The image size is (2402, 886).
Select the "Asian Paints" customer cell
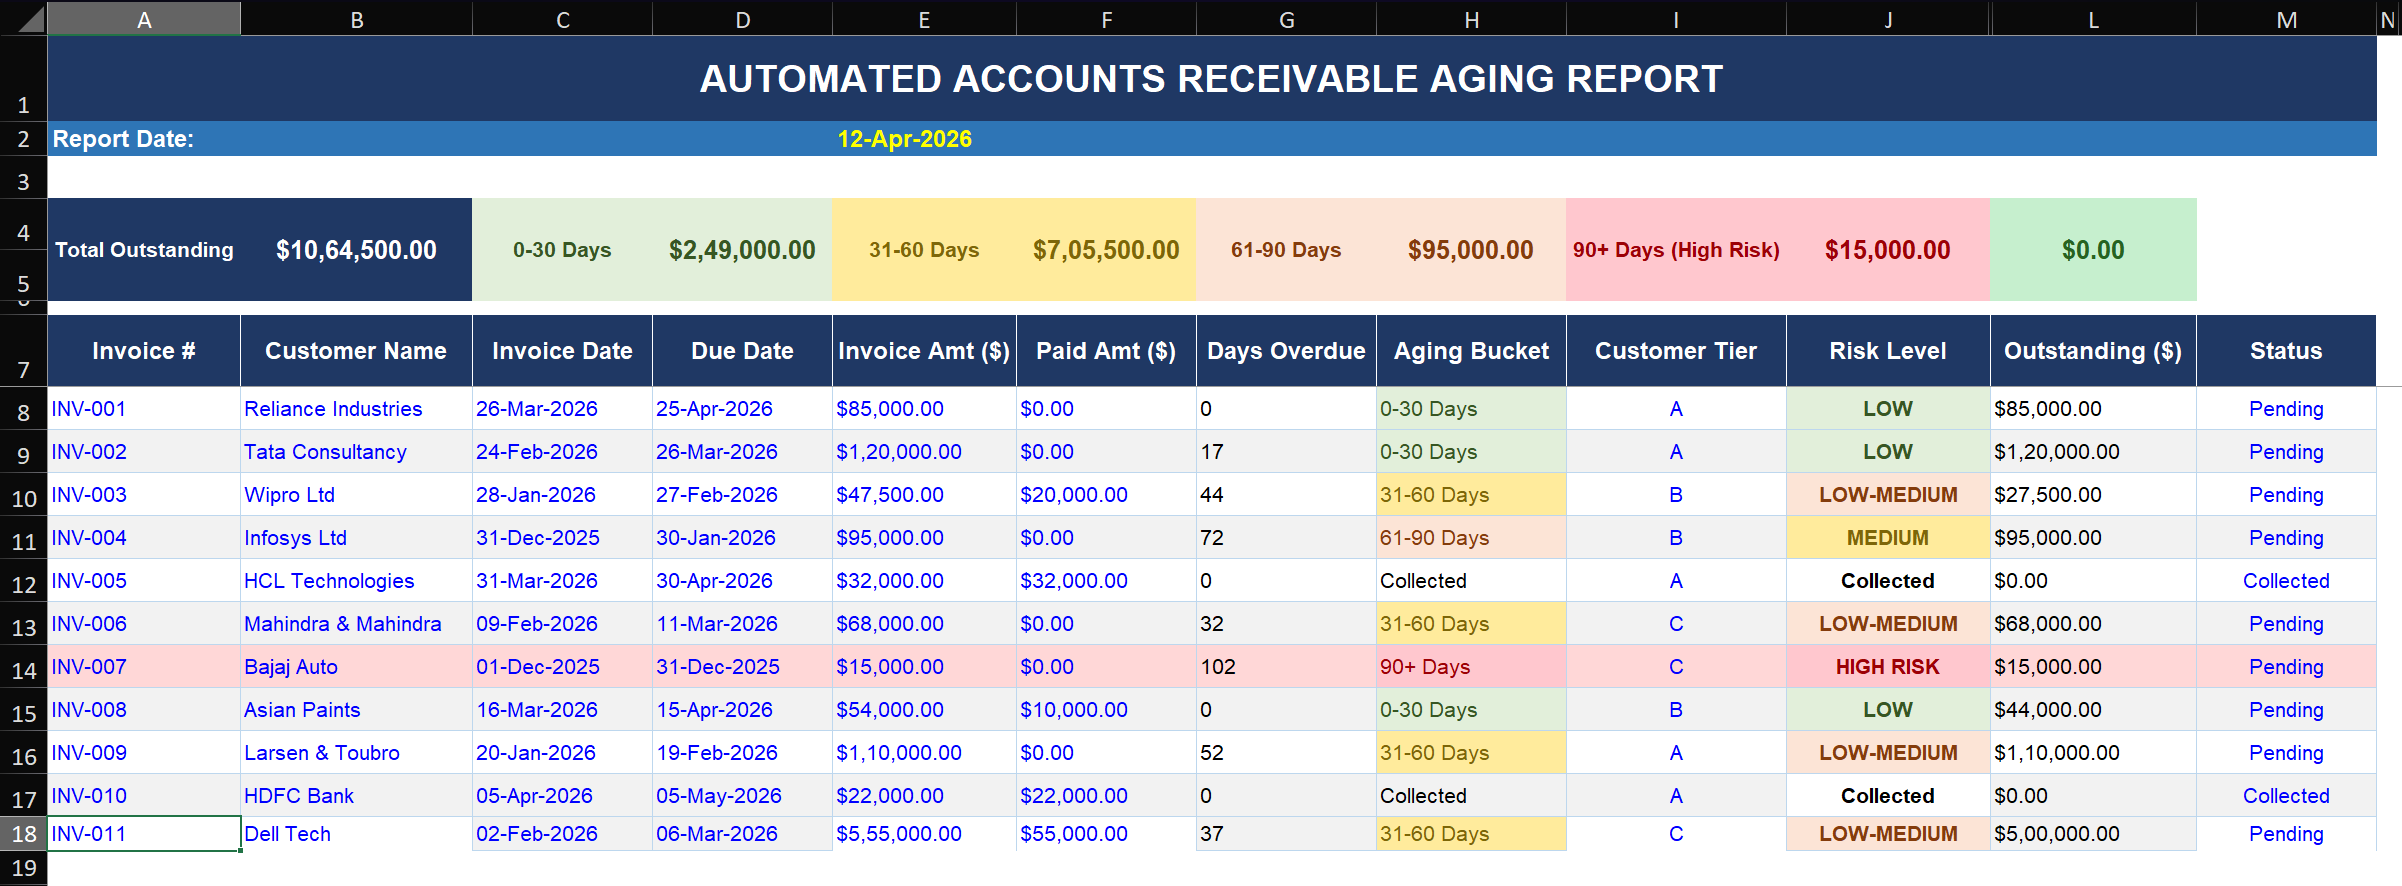[356, 710]
